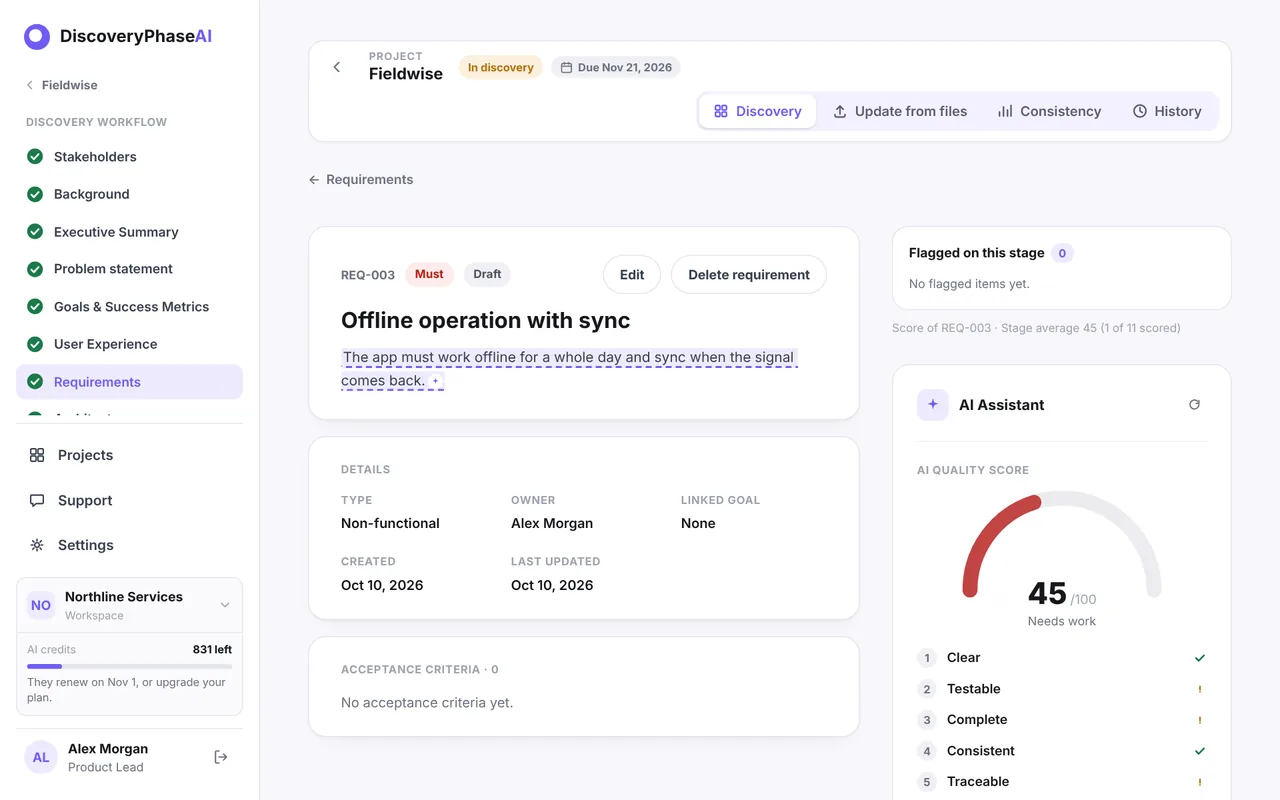Click the Settings gear icon
1280x800 pixels.
[37, 545]
